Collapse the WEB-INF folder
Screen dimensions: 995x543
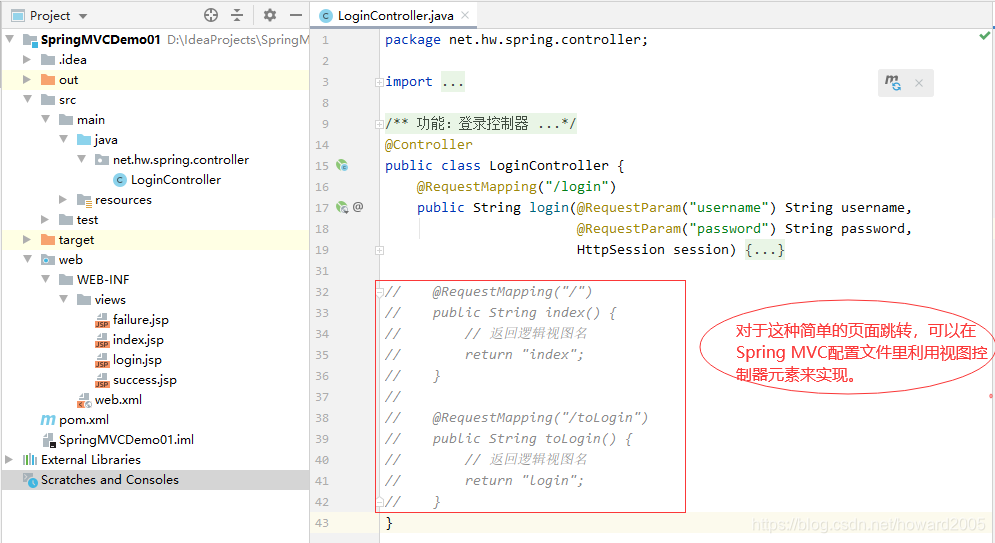(45, 279)
